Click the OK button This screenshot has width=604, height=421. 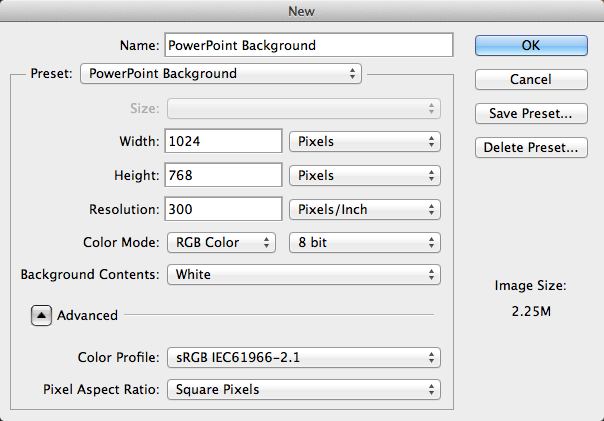tap(530, 45)
